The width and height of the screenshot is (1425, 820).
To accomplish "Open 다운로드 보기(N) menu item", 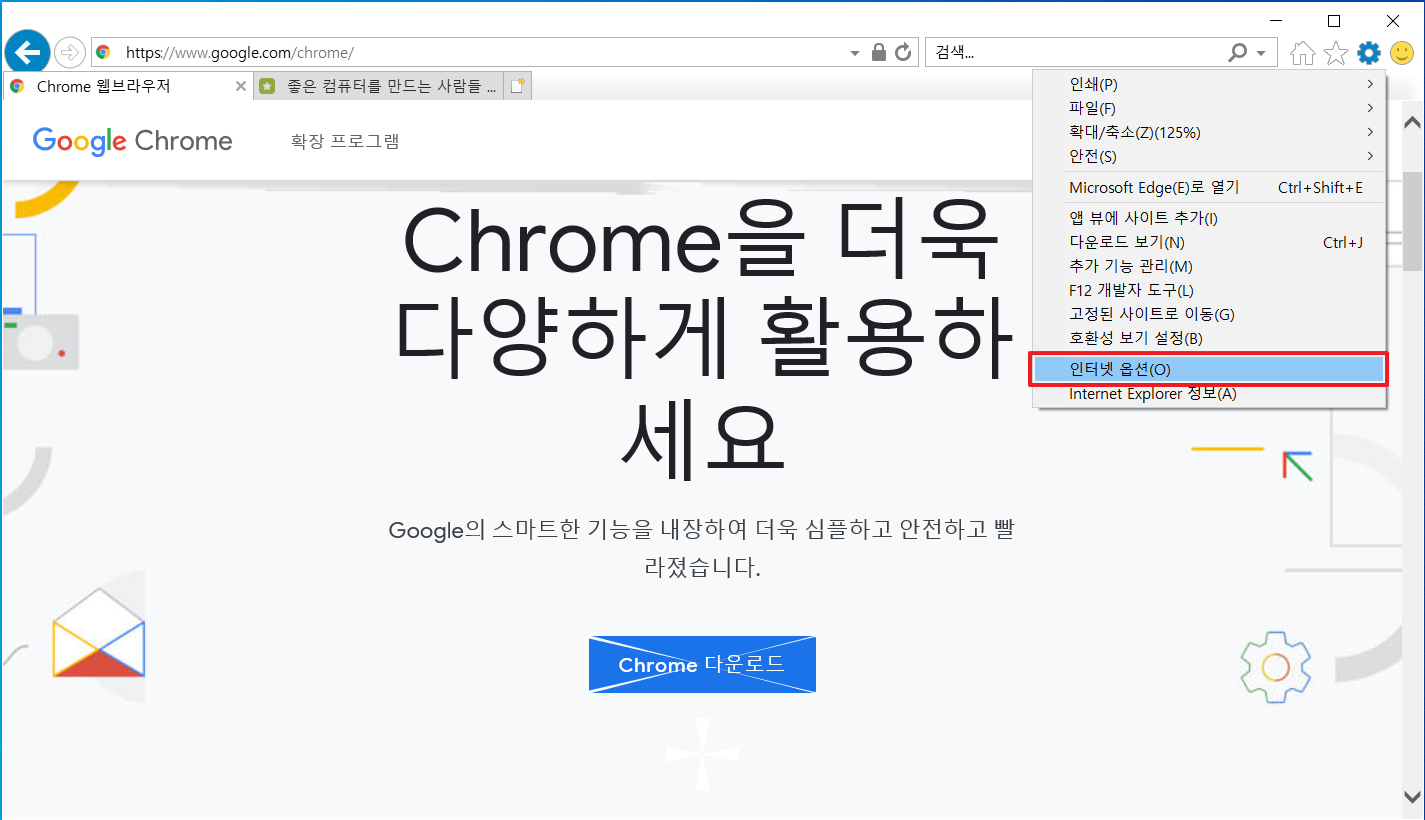I will (x=1209, y=242).
